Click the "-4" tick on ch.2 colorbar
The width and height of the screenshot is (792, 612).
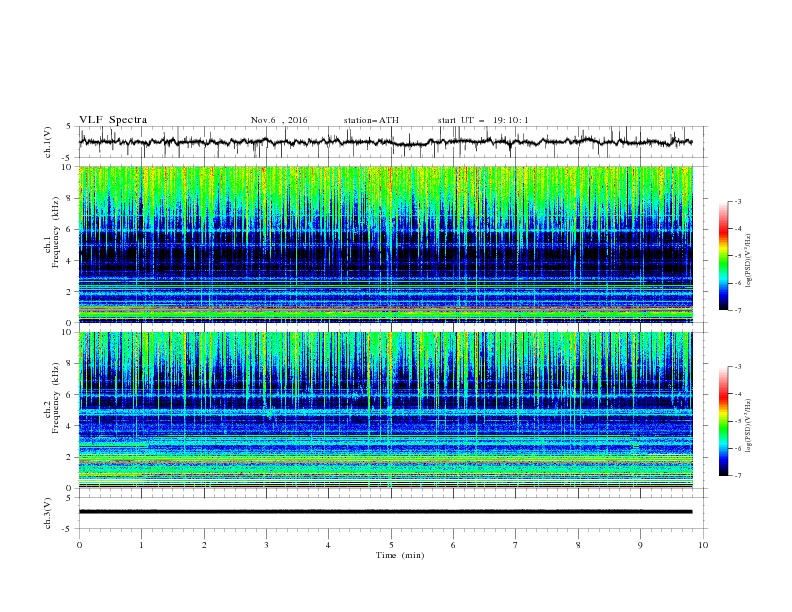tap(737, 394)
